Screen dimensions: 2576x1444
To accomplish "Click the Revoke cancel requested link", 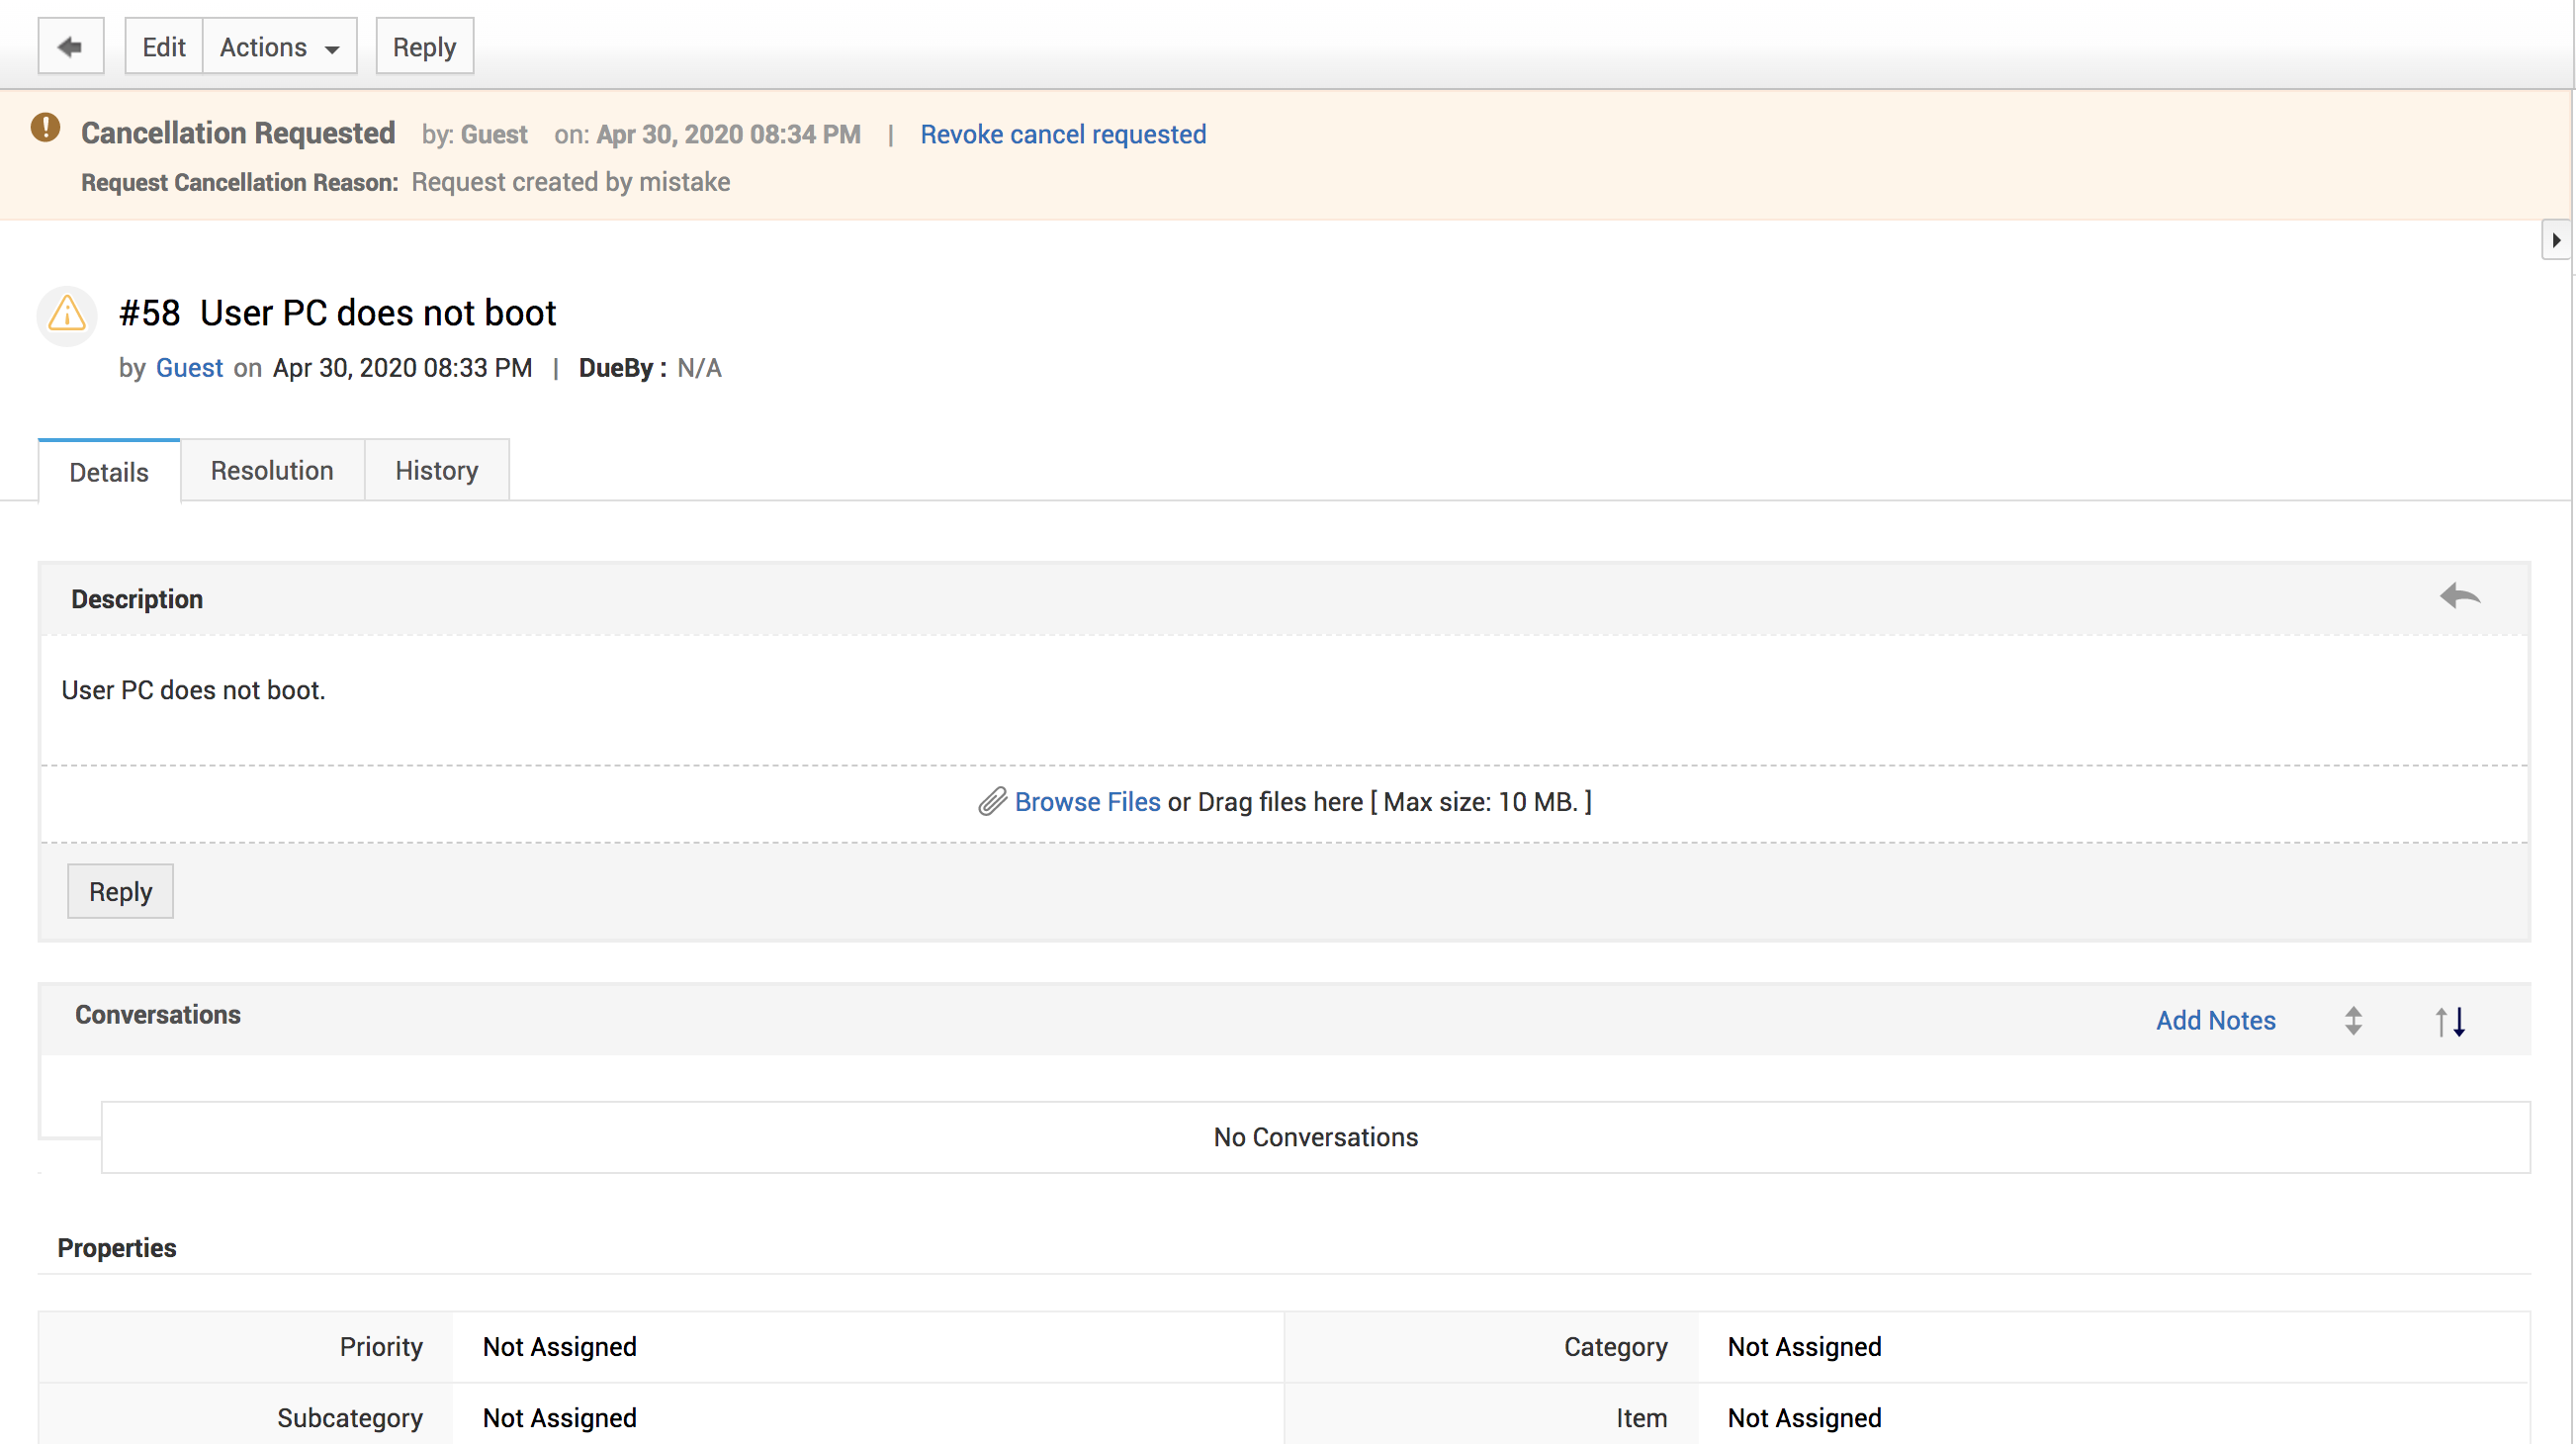I will coord(1063,134).
